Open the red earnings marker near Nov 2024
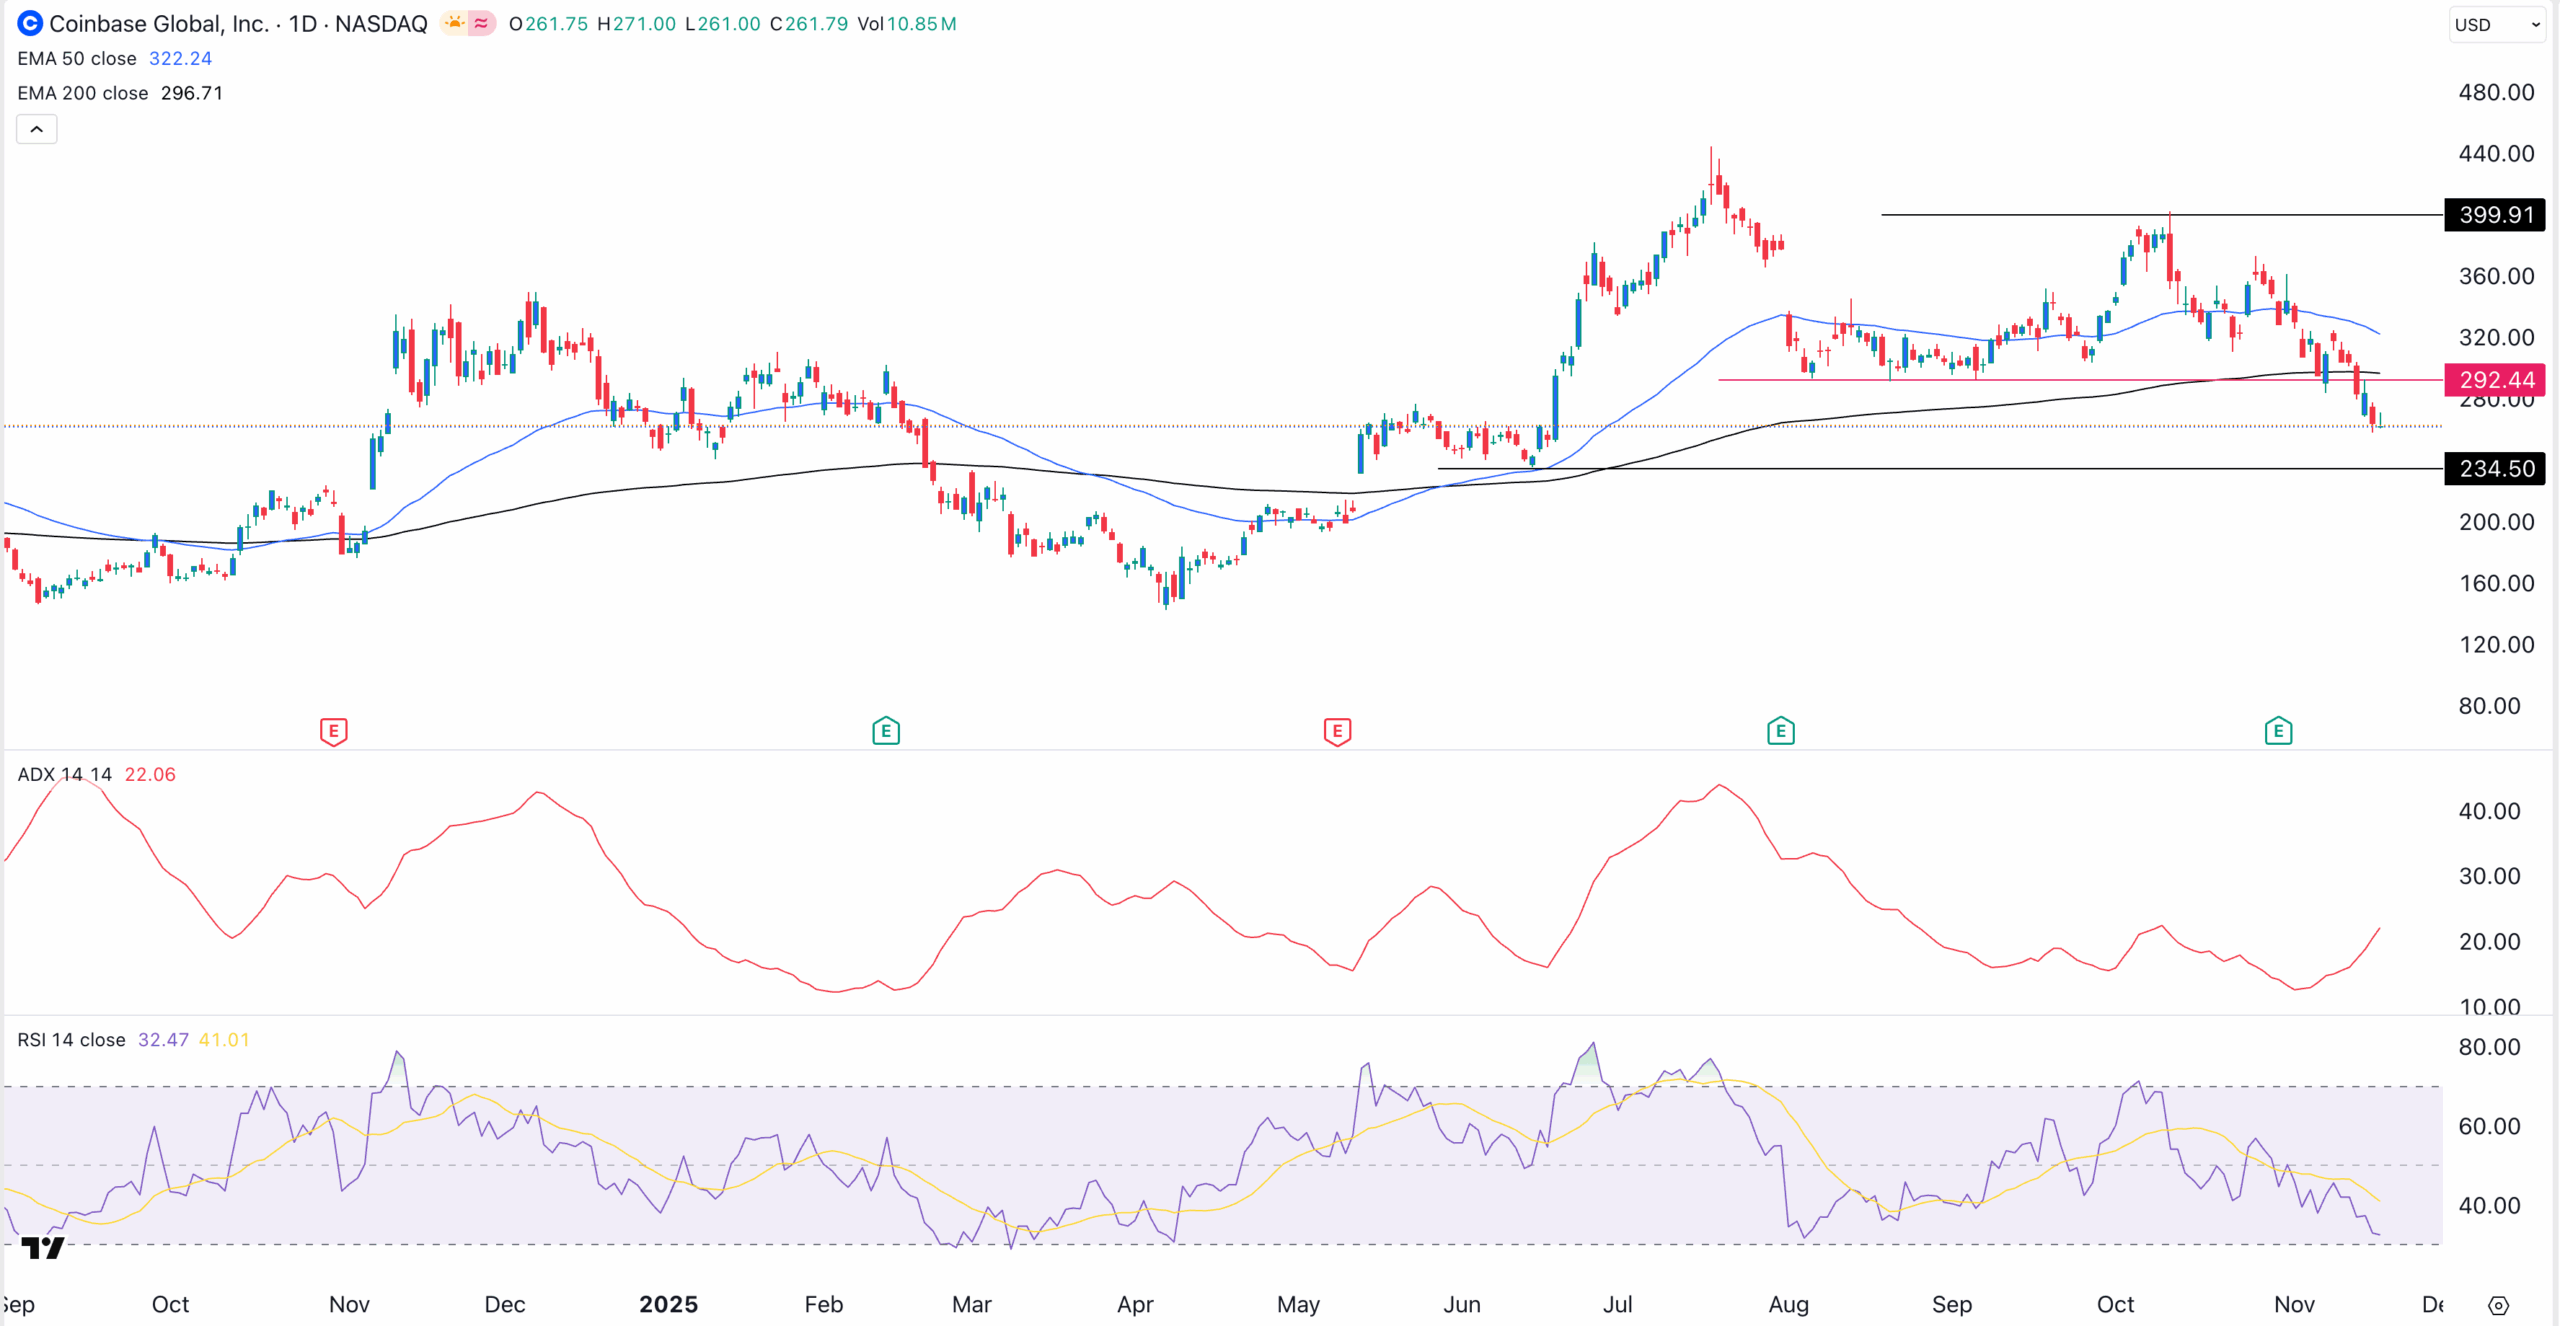Screen dimensions: 2560x1326 pyautogui.click(x=334, y=731)
